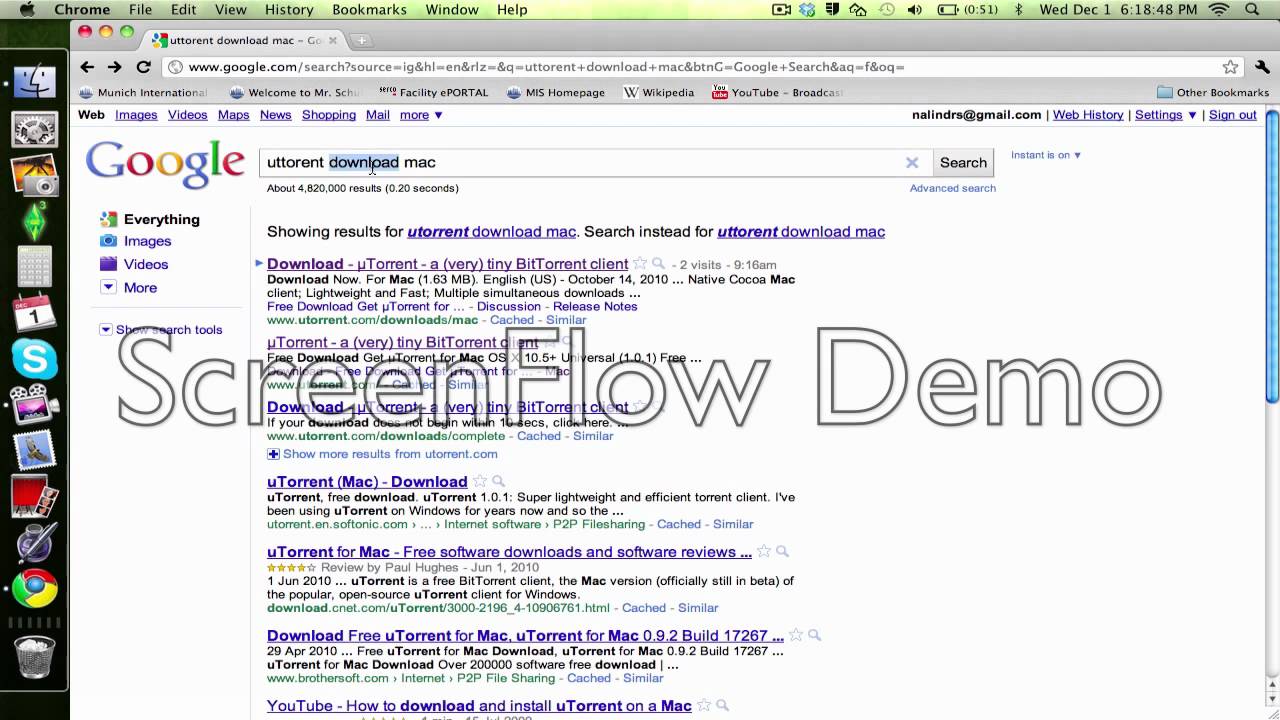
Task: Star the uTorrent (Mac) - Download result
Action: (x=480, y=482)
